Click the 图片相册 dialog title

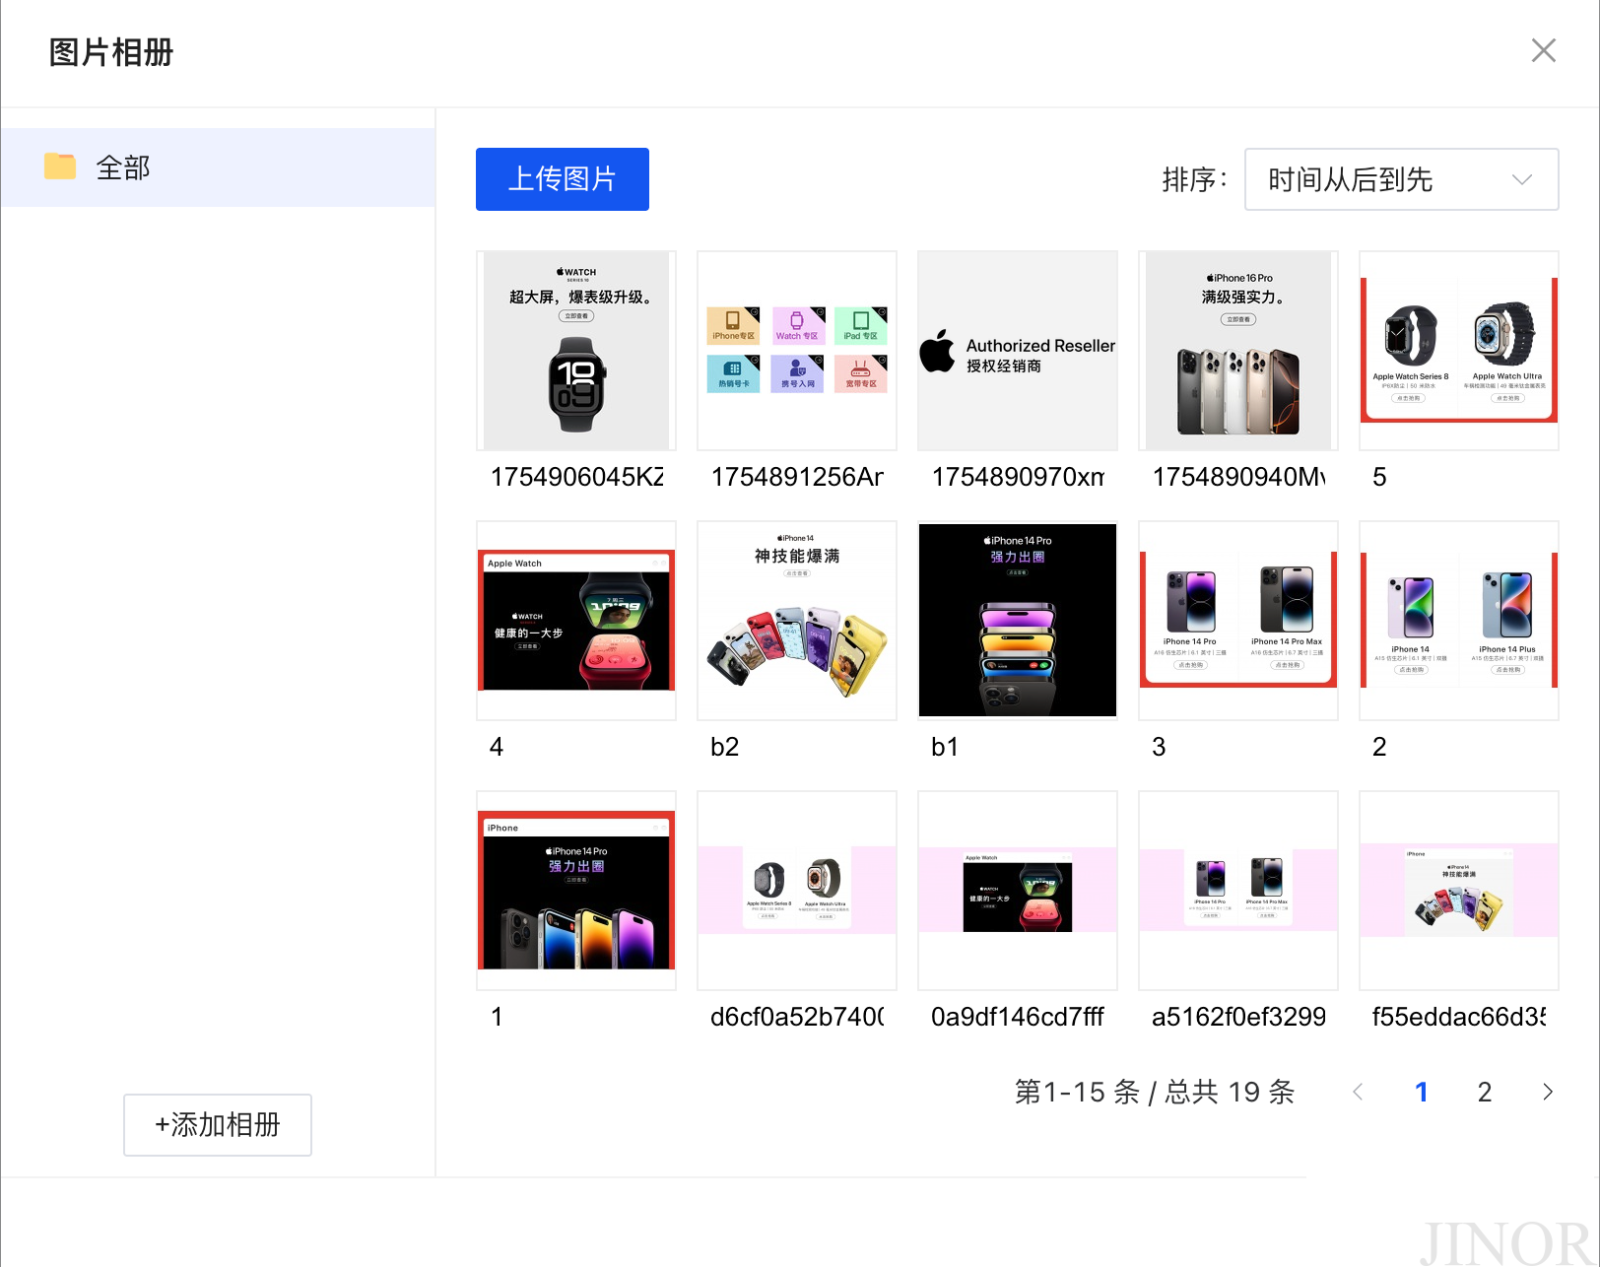(111, 52)
